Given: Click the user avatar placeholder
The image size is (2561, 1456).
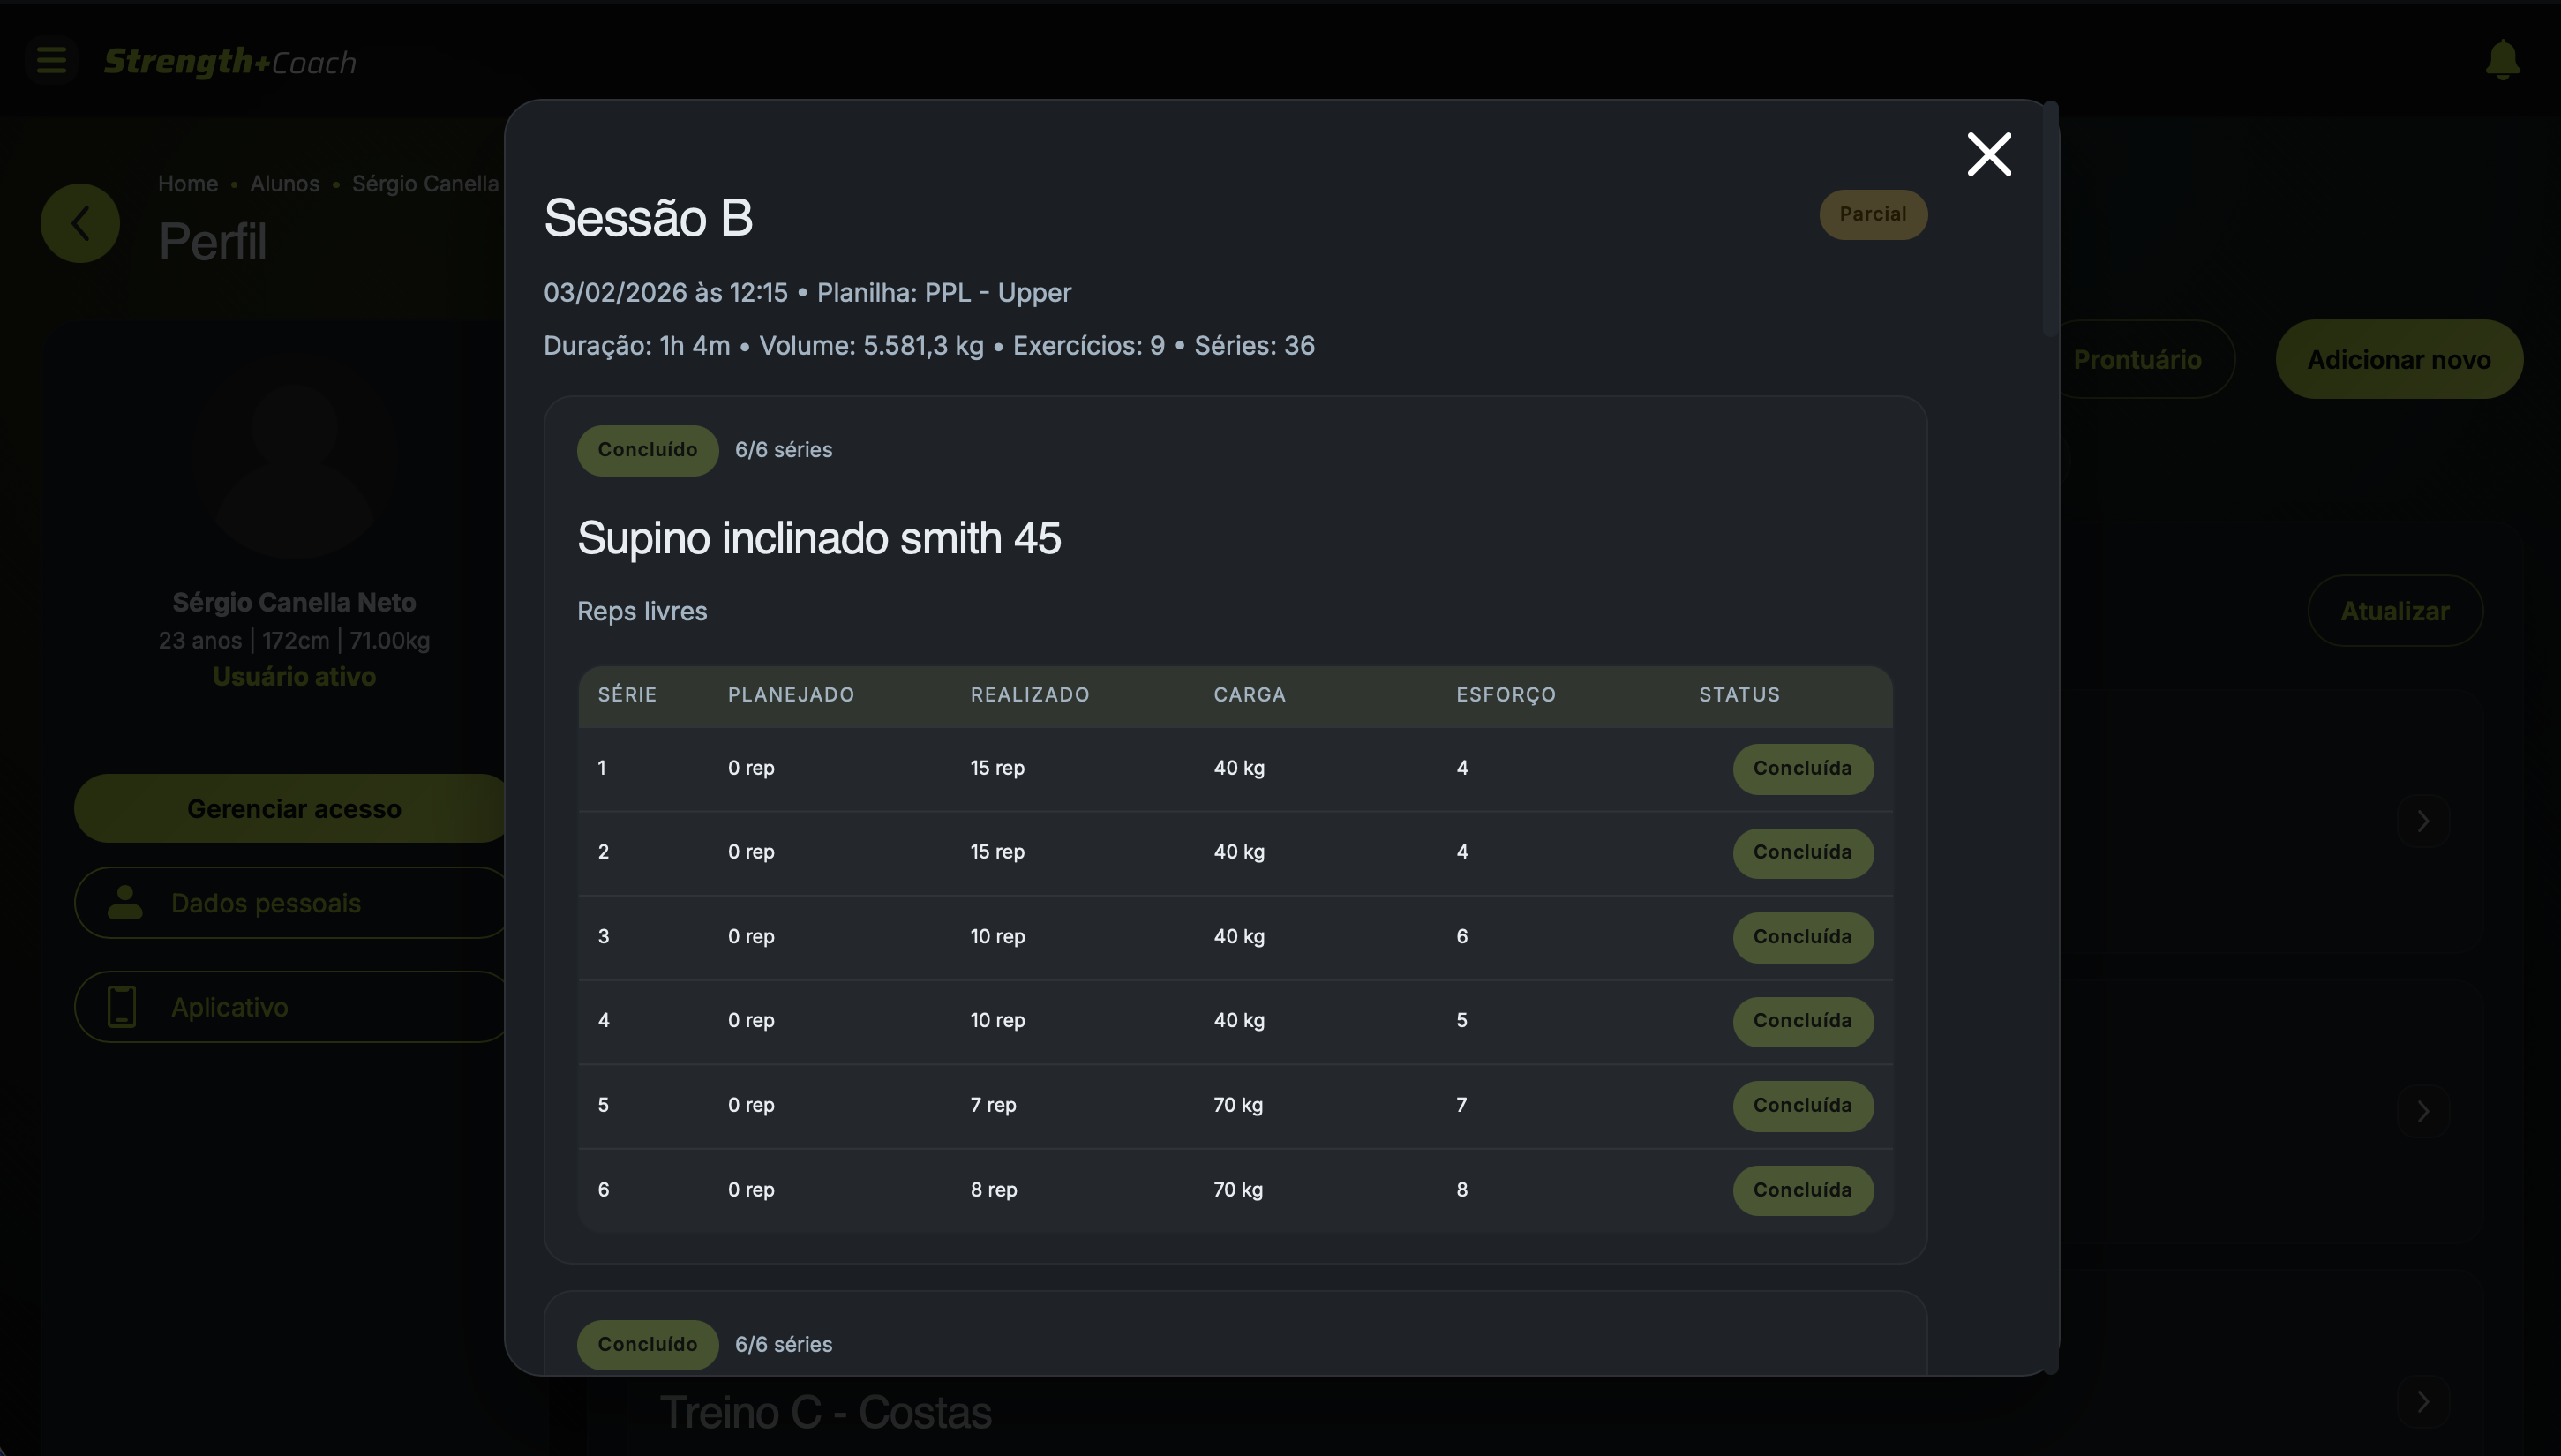Looking at the screenshot, I should pyautogui.click(x=294, y=456).
